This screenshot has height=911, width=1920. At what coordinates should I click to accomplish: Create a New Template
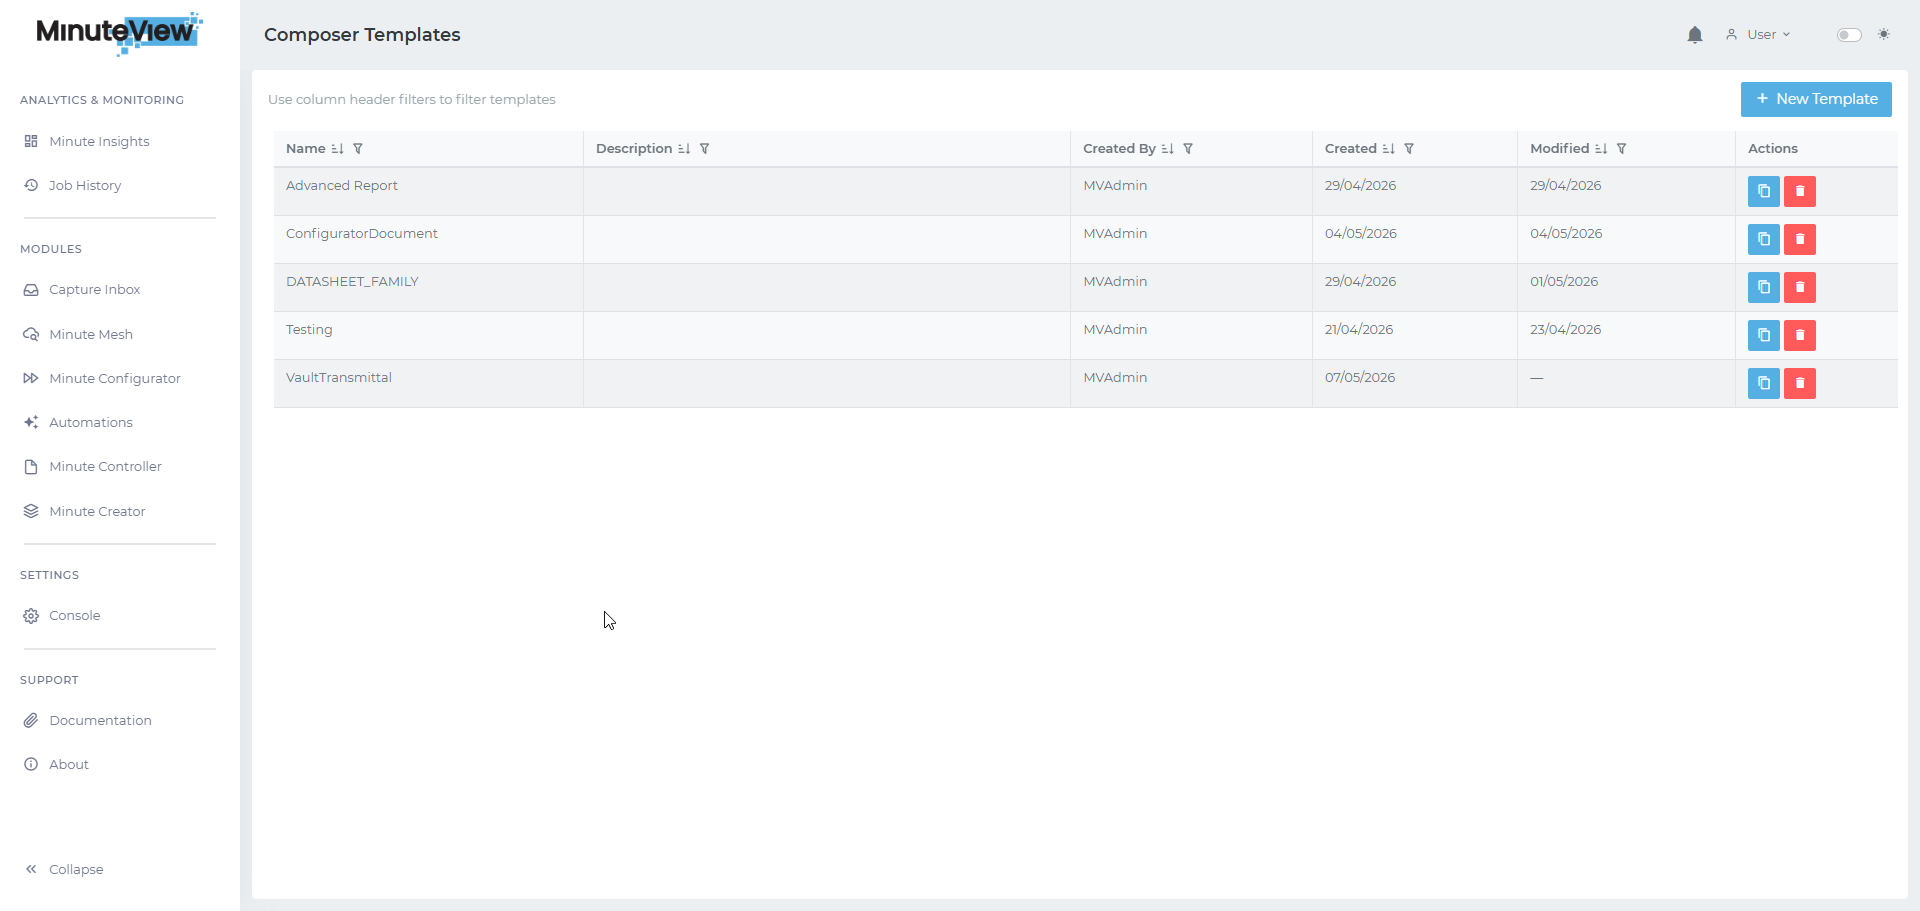click(1816, 99)
